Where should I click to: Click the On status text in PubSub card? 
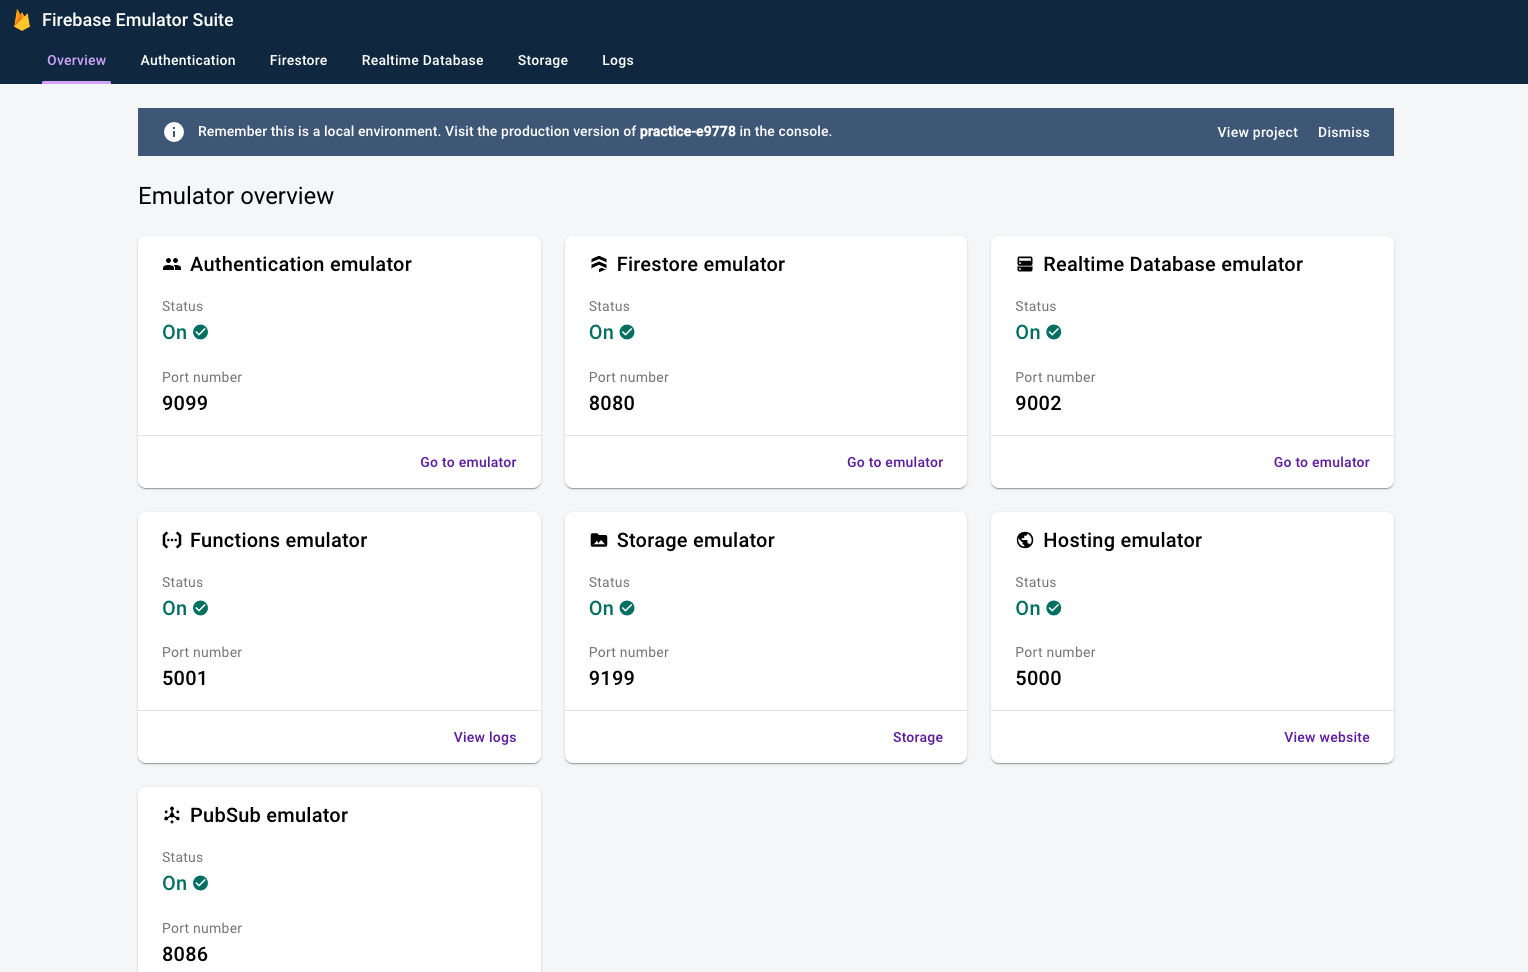pos(175,883)
